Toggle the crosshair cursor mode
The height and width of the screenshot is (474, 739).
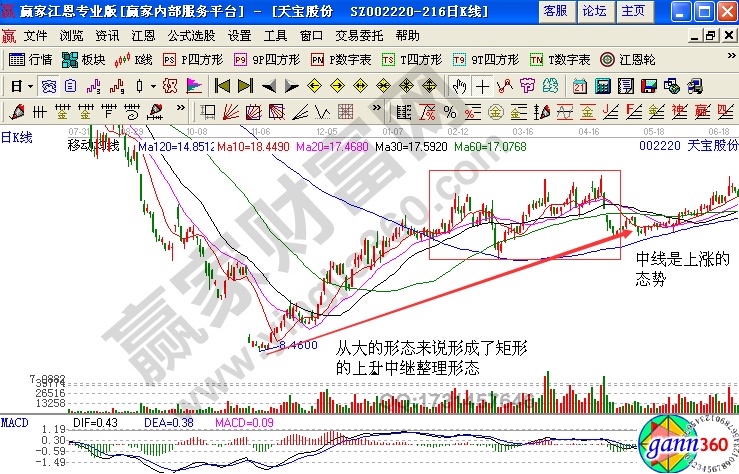coord(483,85)
